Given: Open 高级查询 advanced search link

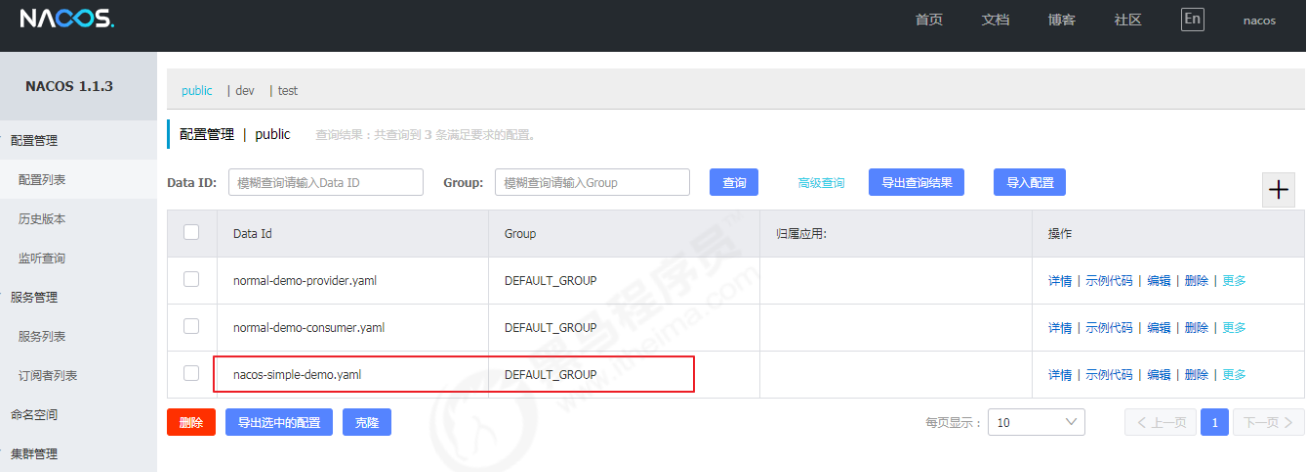Looking at the screenshot, I should click(821, 183).
